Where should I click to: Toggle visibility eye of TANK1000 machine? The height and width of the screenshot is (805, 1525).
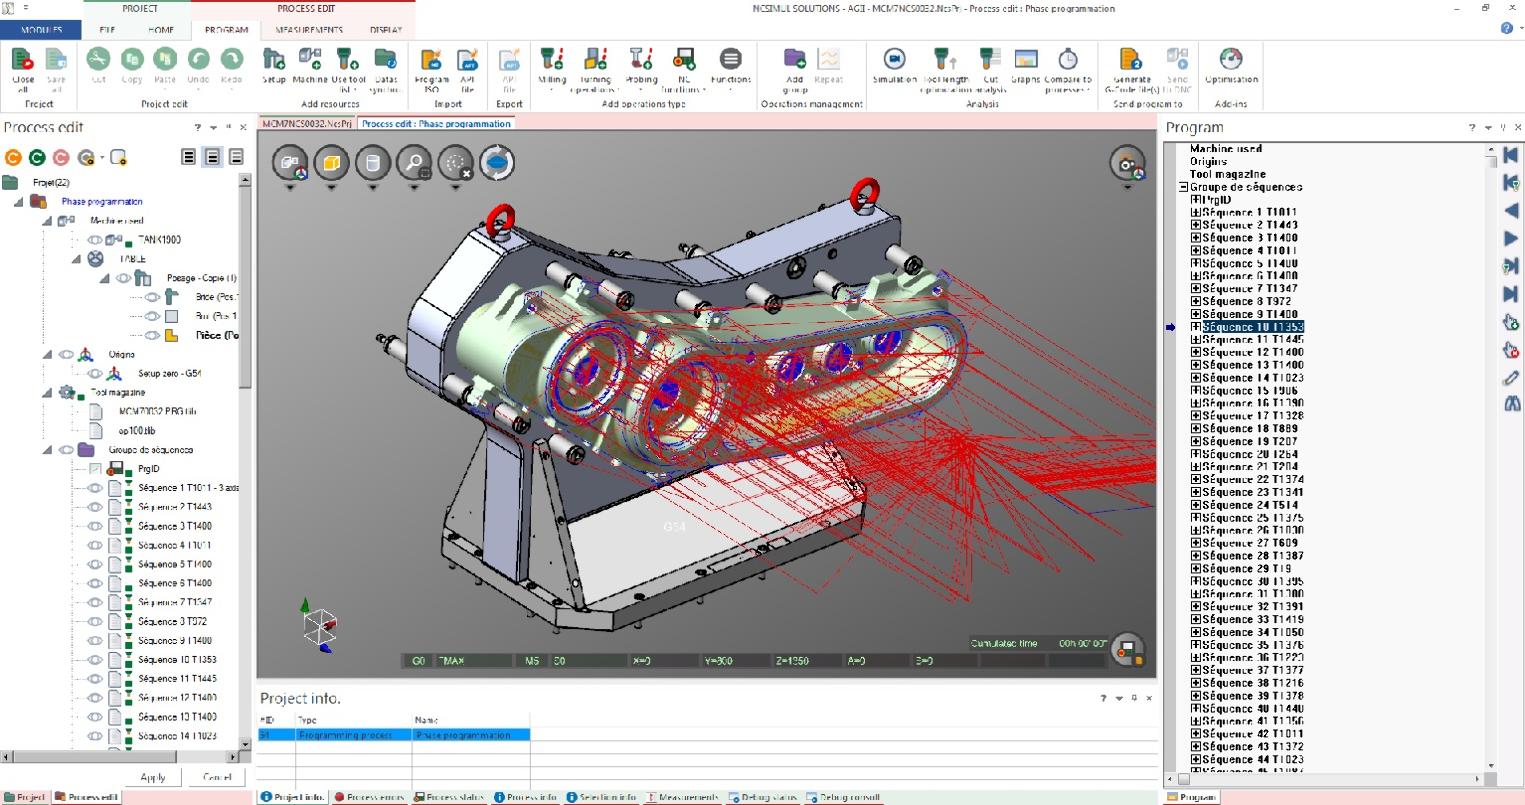(x=95, y=240)
